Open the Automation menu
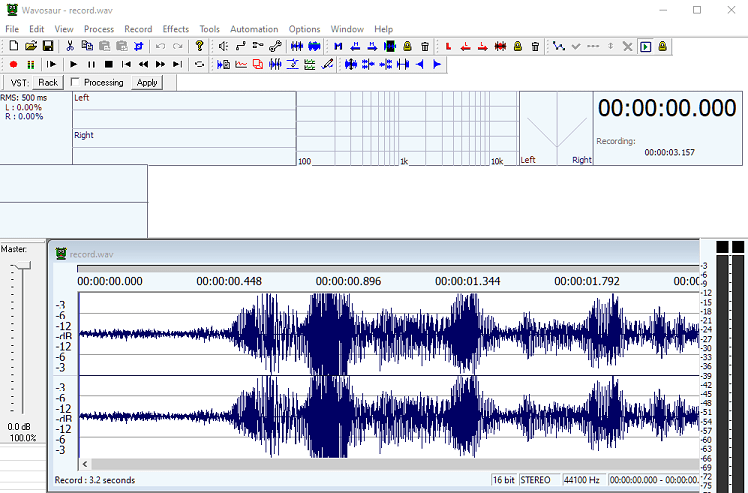The image size is (748, 493). (254, 29)
